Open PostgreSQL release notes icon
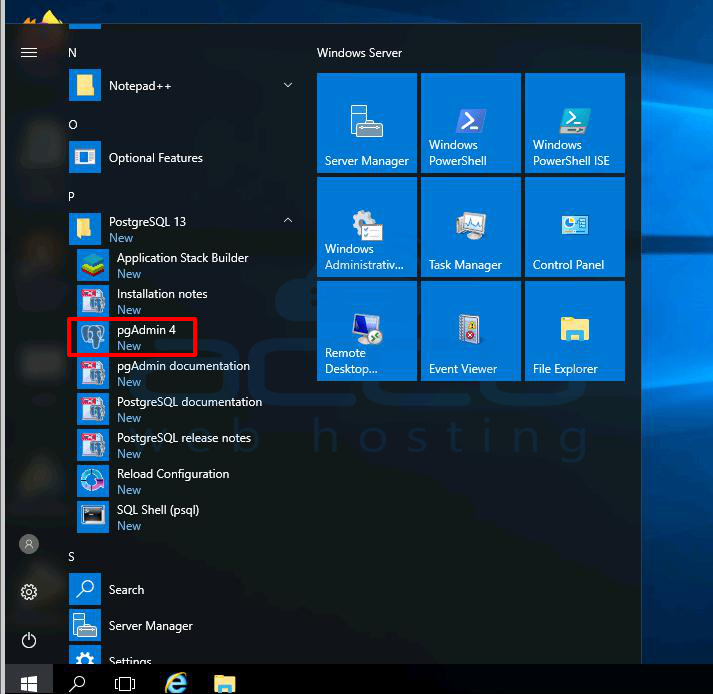This screenshot has width=713, height=694. point(93,445)
